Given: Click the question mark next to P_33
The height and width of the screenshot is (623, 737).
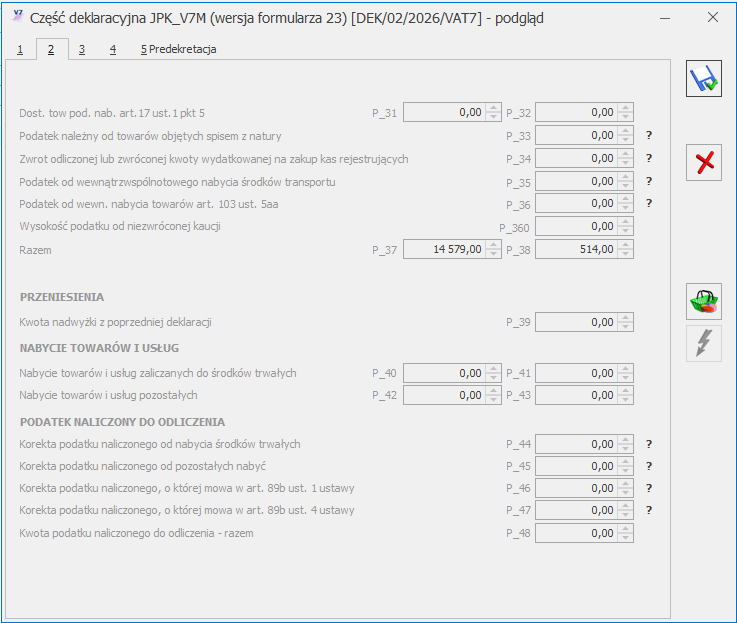Looking at the screenshot, I should (x=649, y=135).
